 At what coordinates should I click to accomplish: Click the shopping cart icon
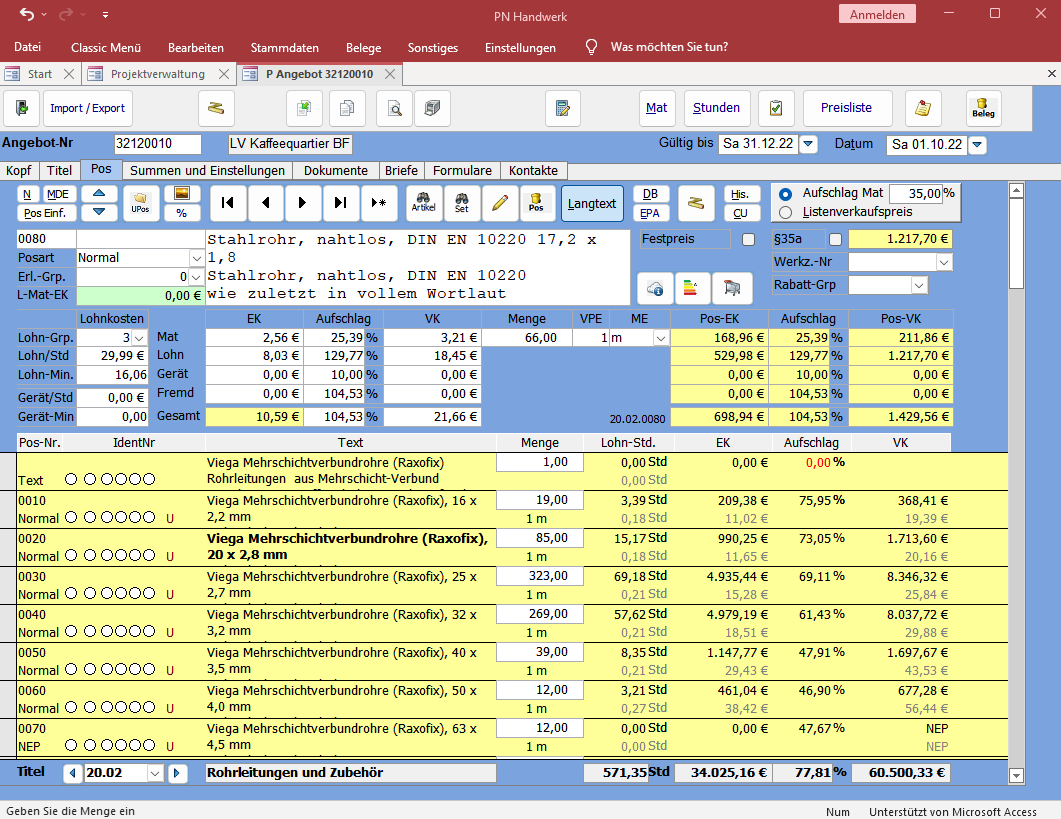pos(732,288)
